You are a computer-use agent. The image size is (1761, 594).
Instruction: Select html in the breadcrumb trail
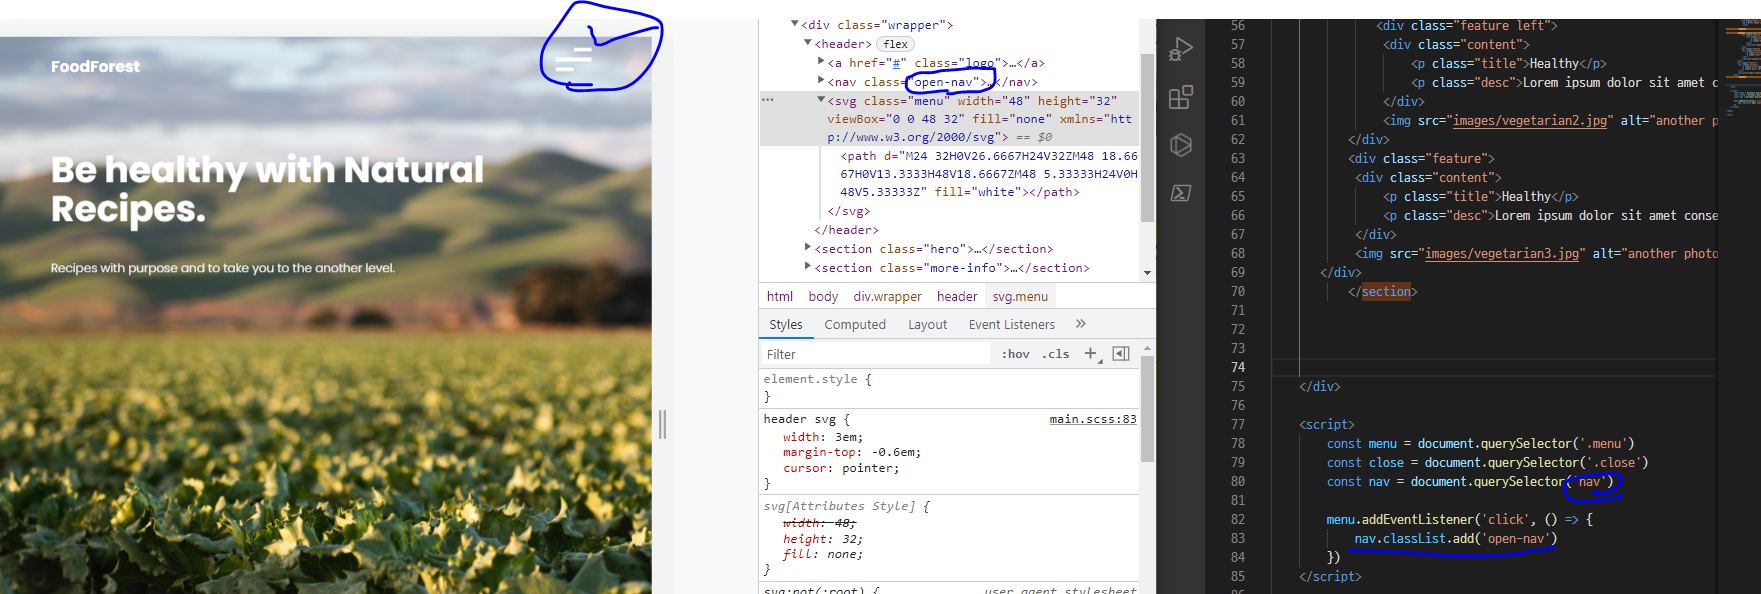(780, 296)
